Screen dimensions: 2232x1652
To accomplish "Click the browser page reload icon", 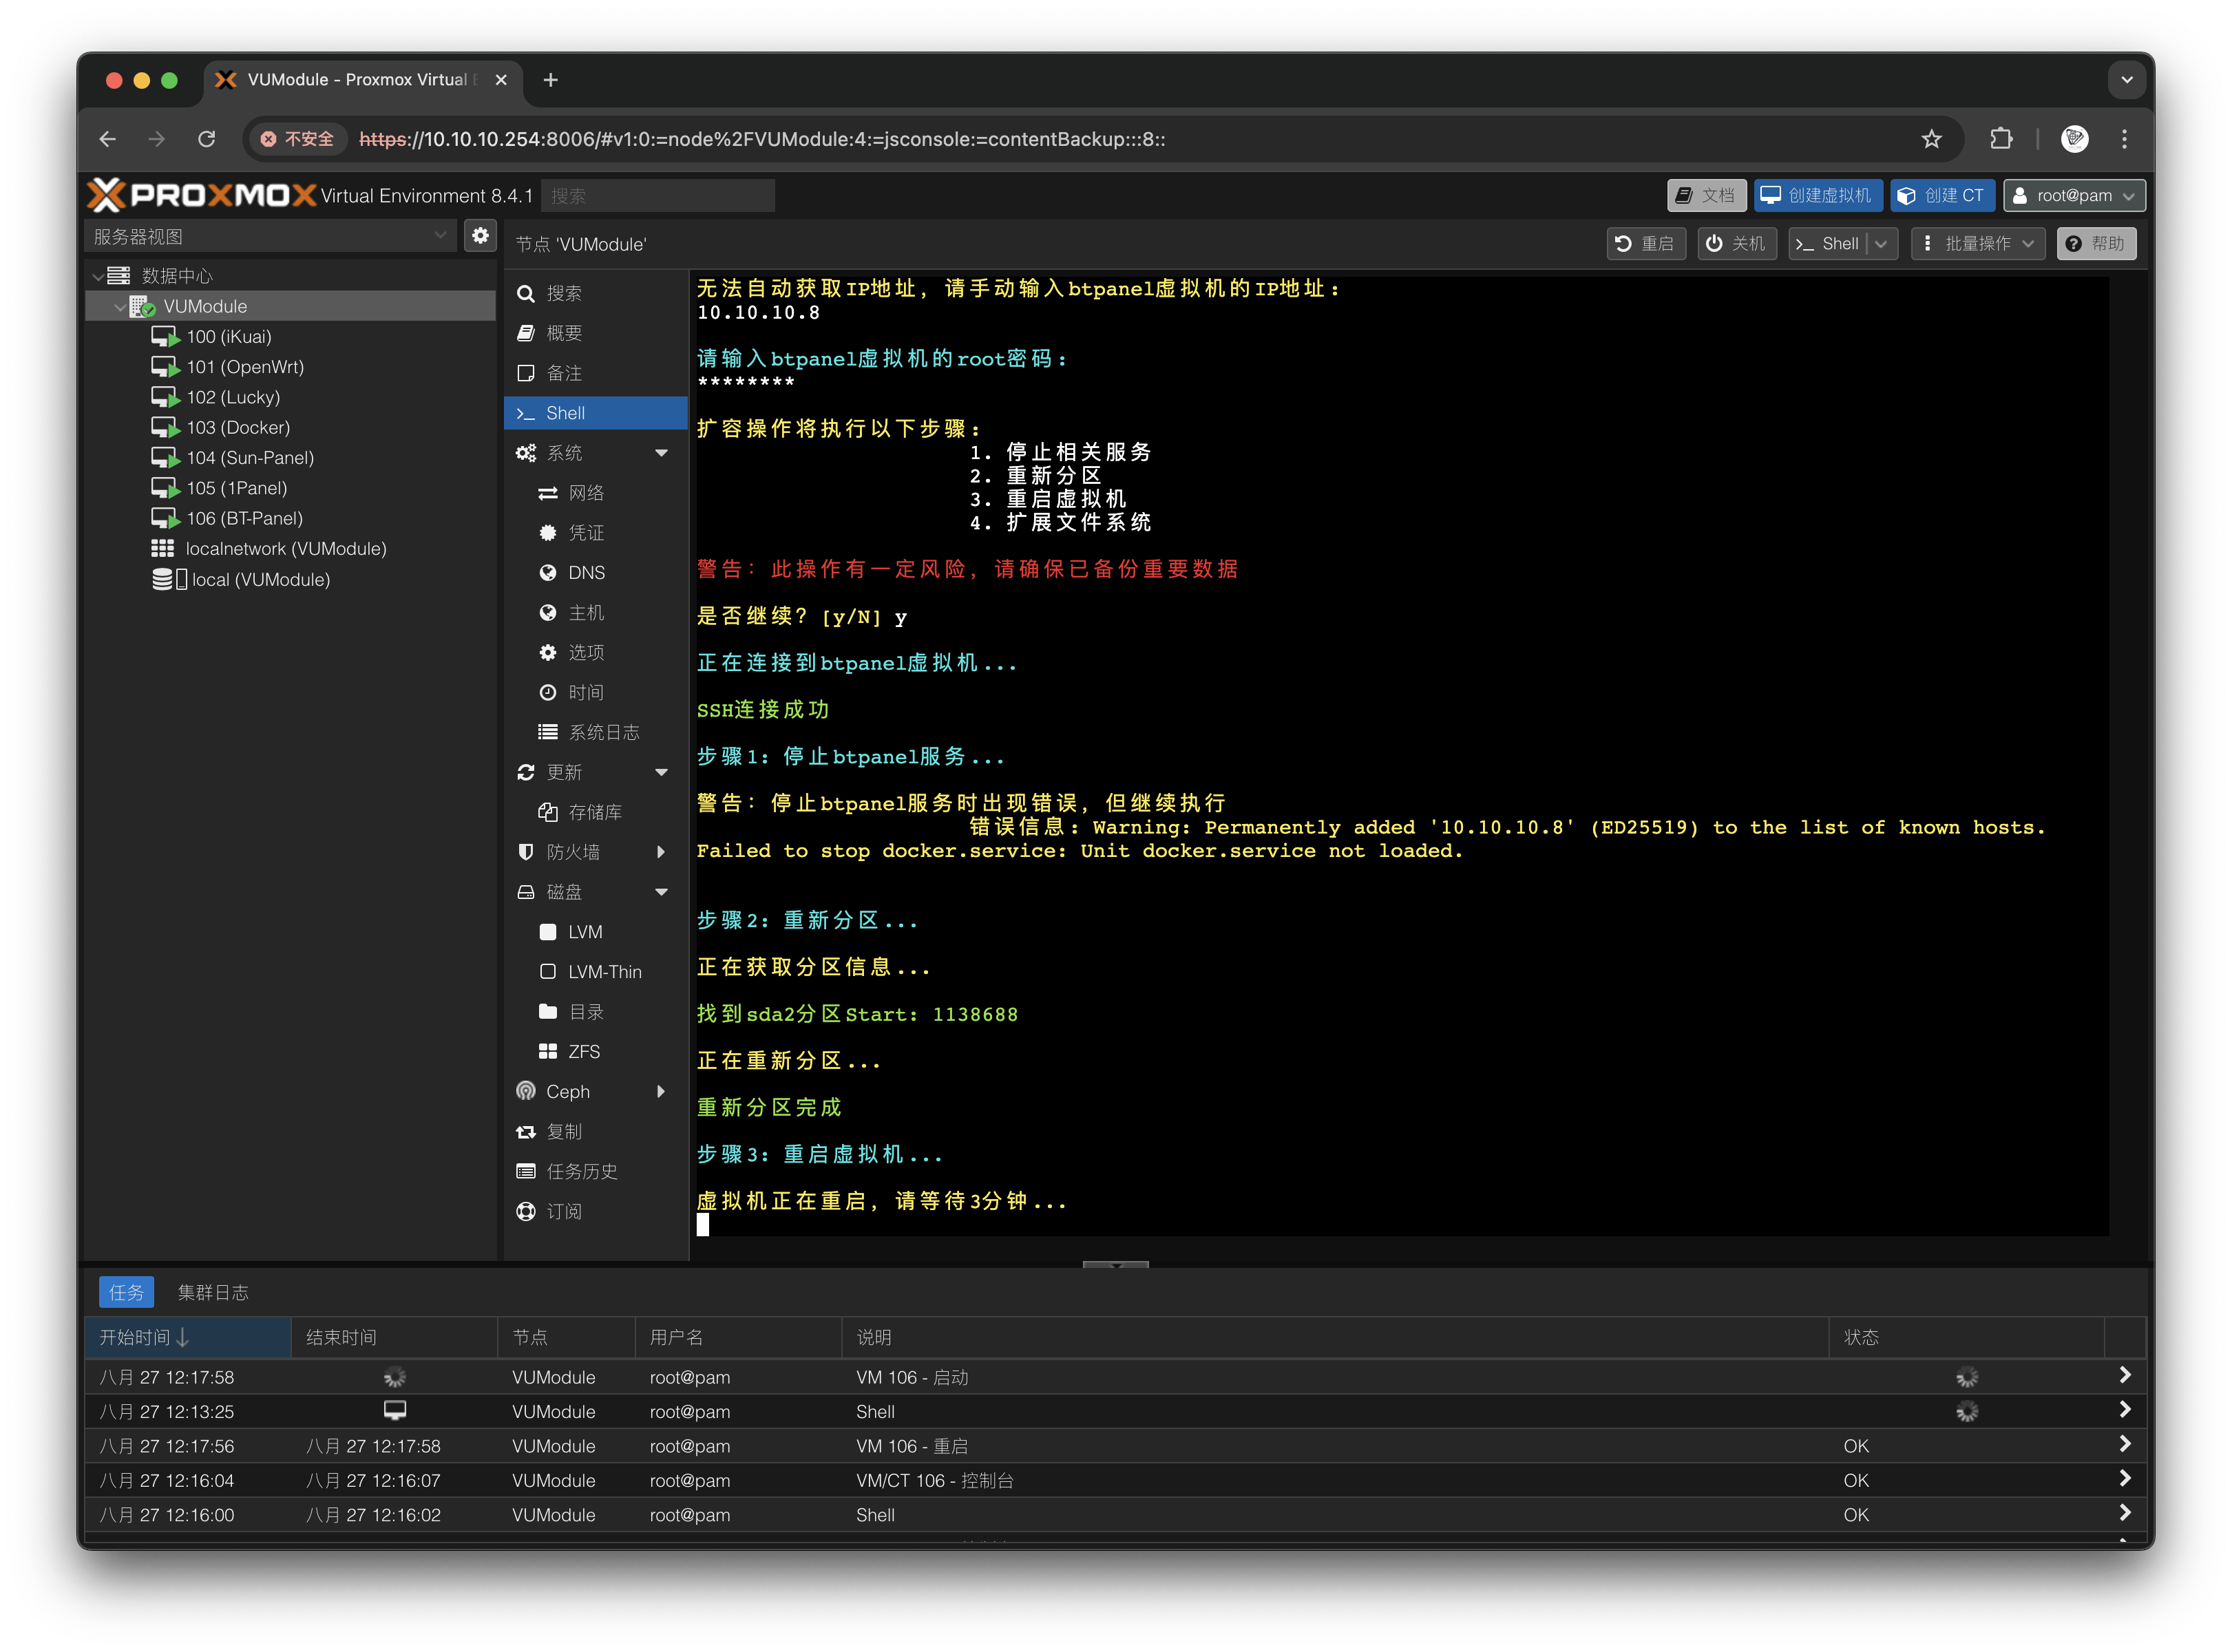I will (x=207, y=139).
